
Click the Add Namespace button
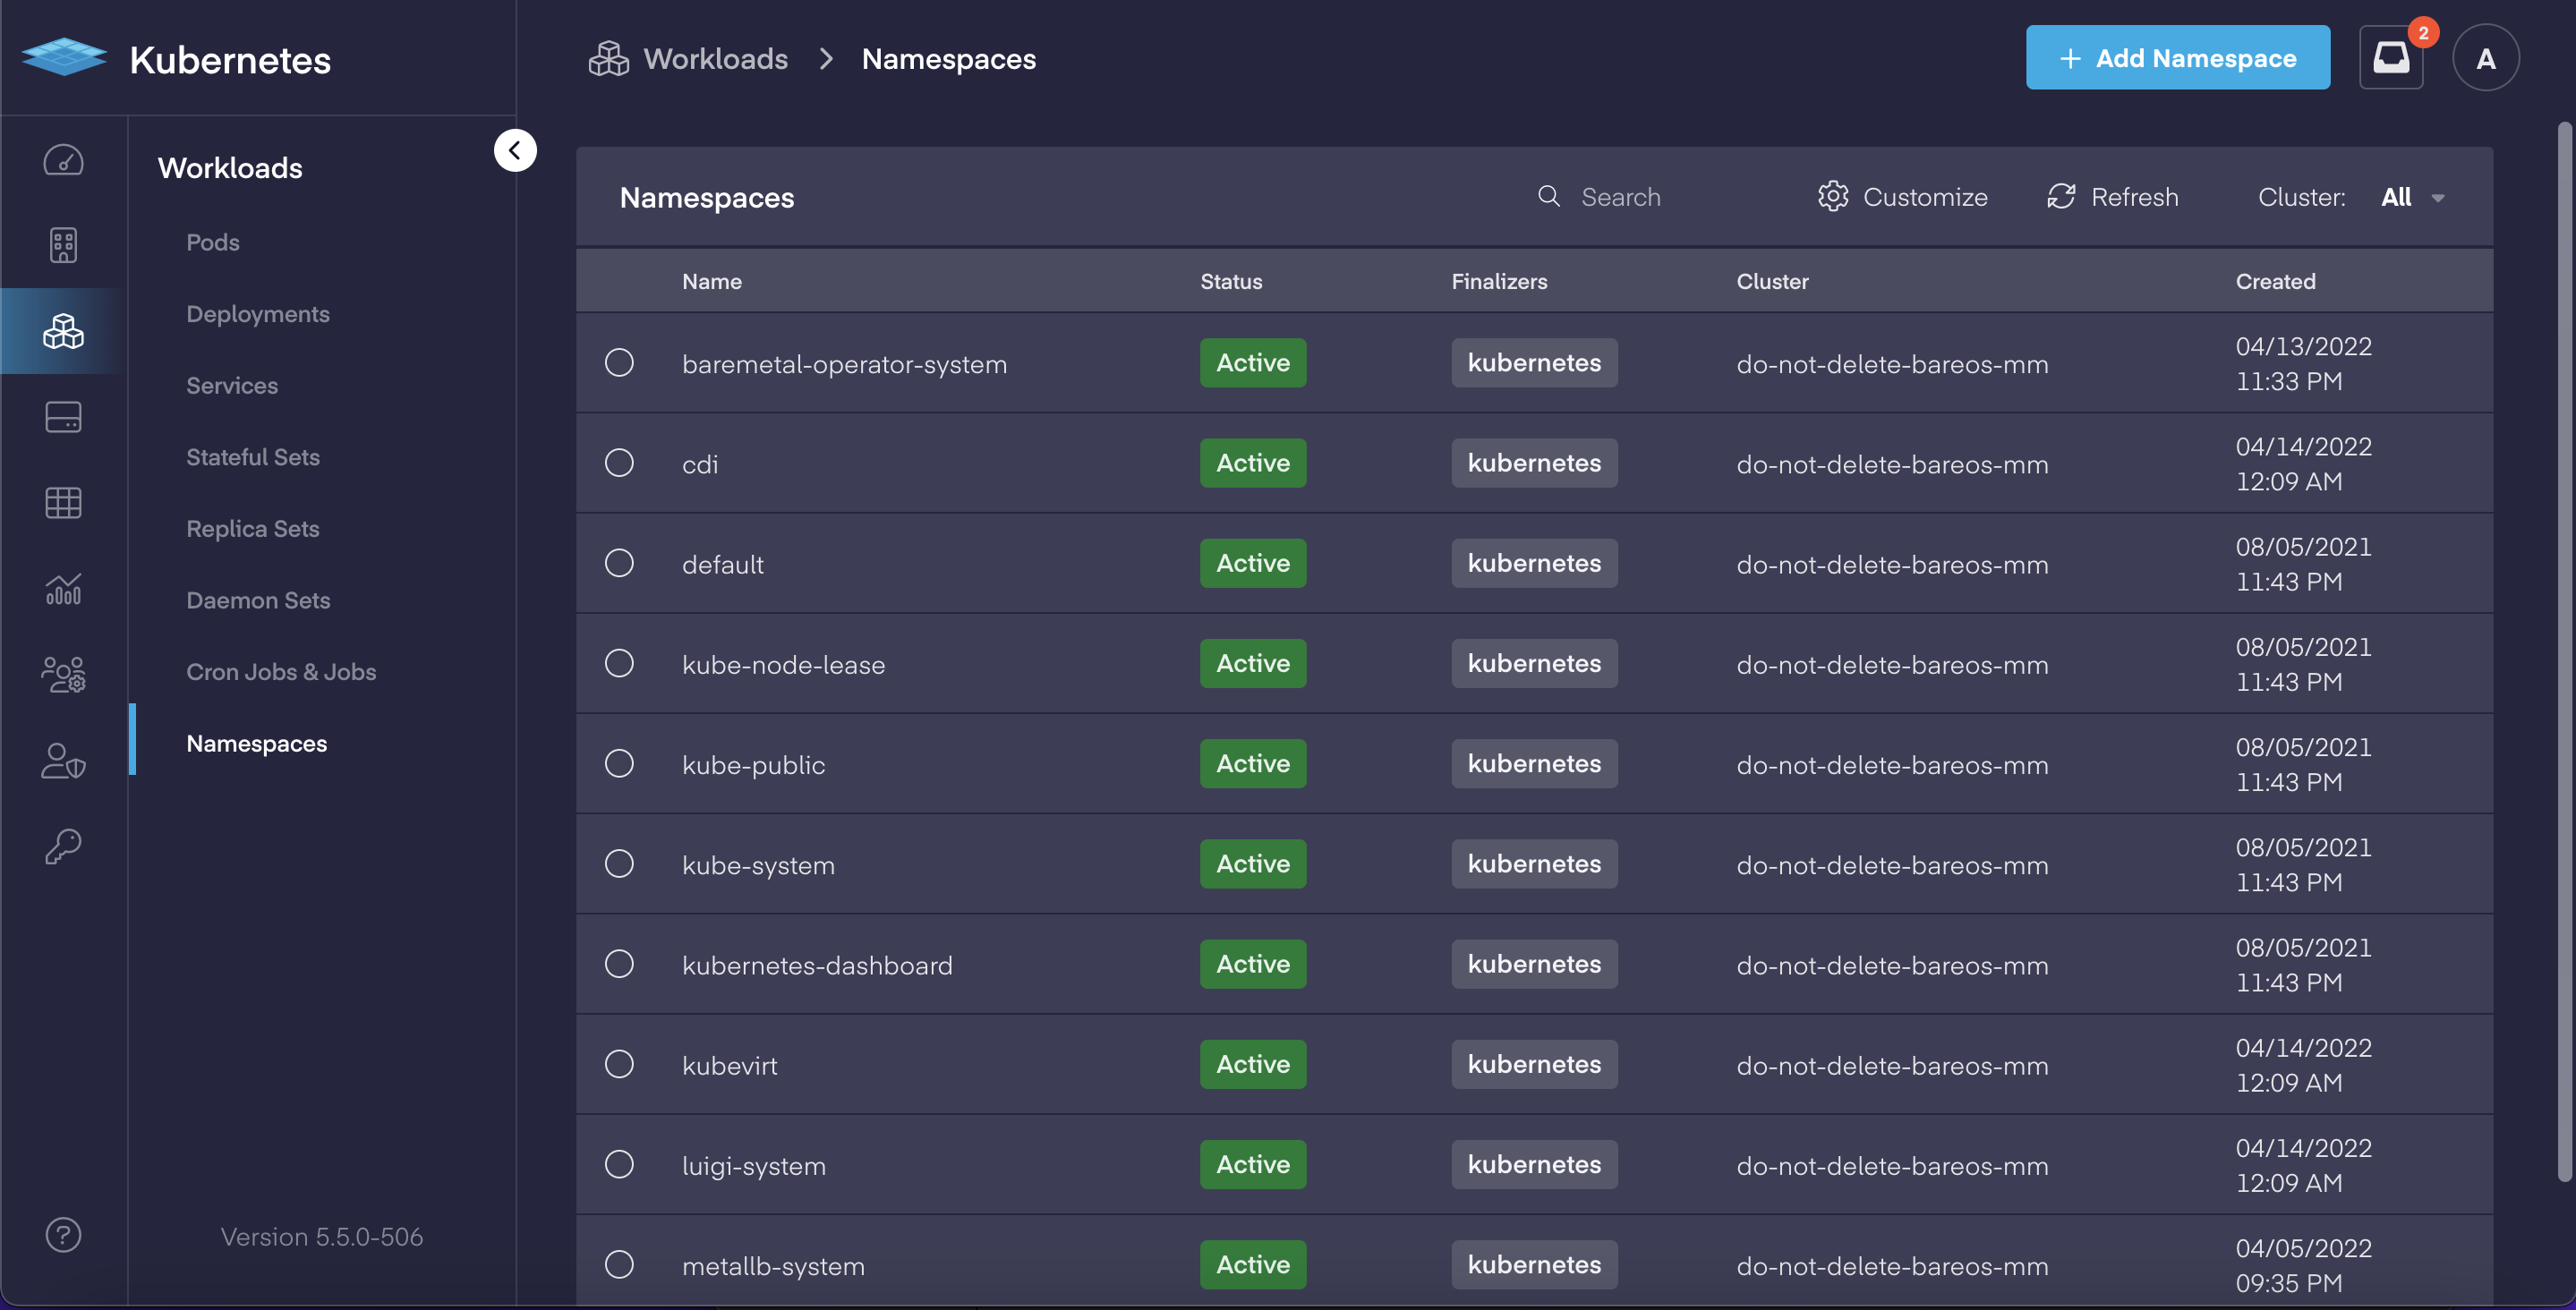(2177, 57)
